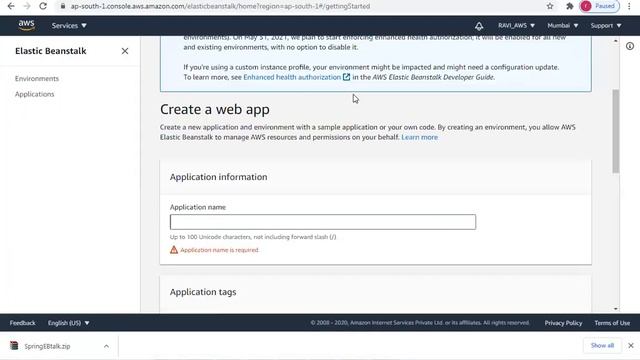Close the Elastic Beanstalk side panel

coord(125,51)
